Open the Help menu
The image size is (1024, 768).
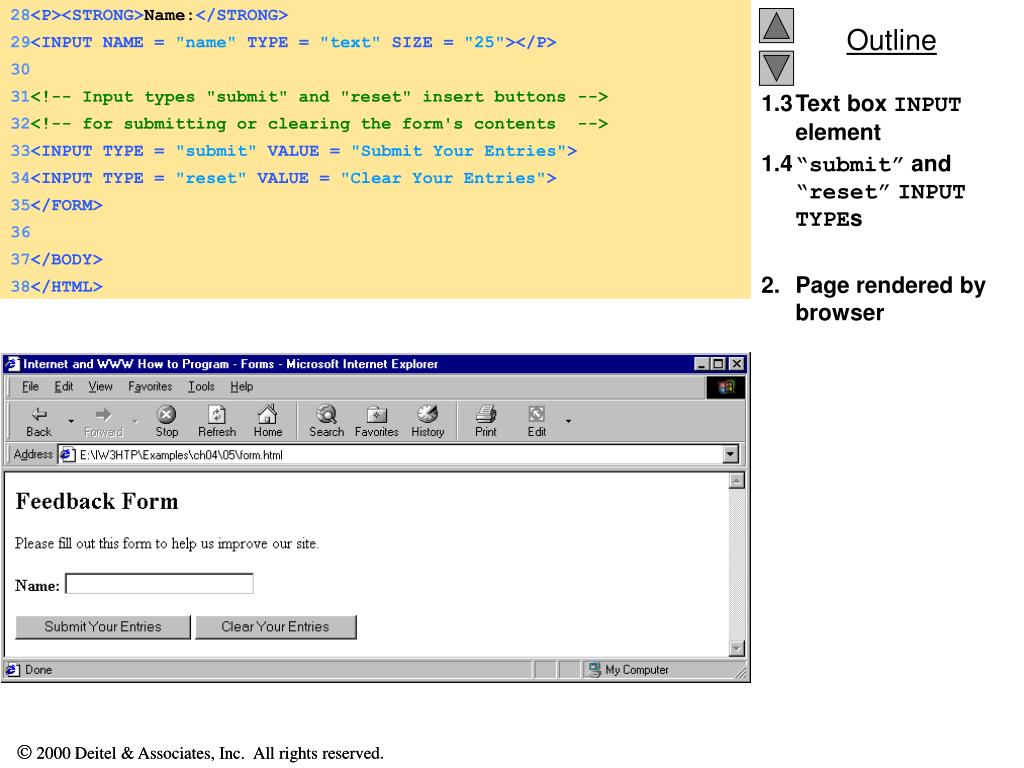[242, 387]
